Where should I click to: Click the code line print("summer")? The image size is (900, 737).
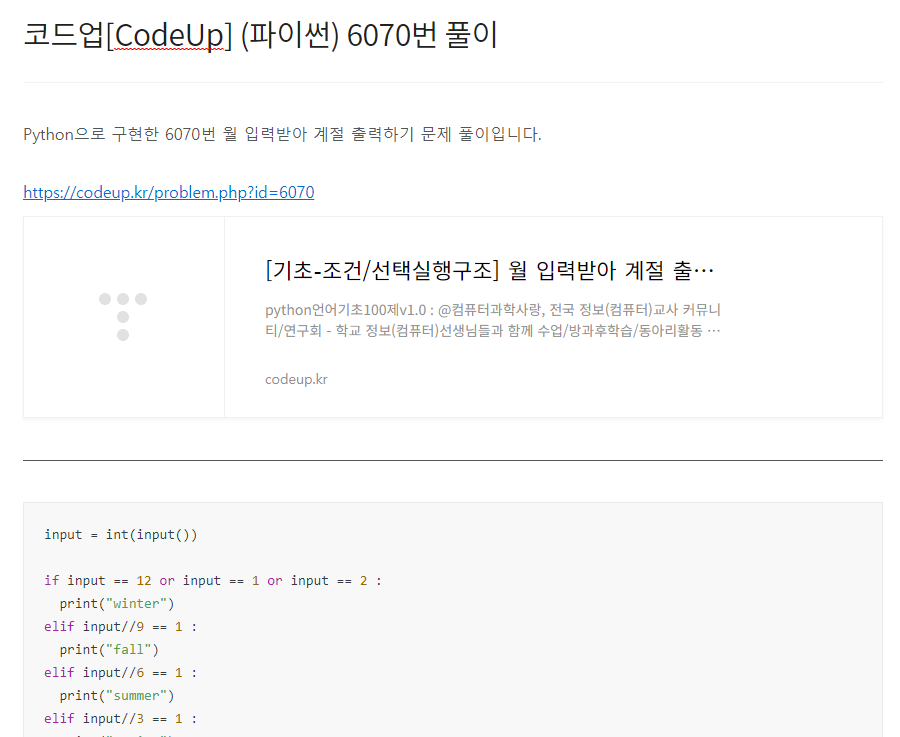tap(117, 696)
